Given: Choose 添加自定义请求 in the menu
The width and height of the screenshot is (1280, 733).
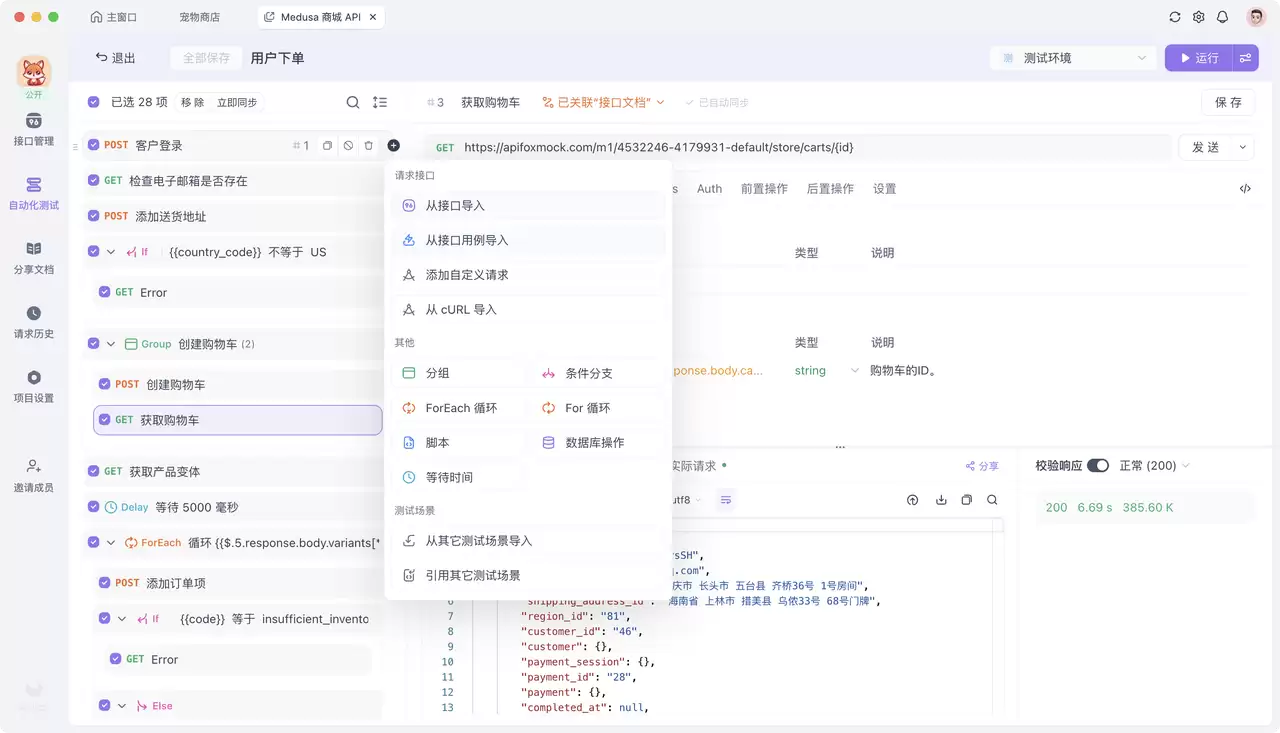Looking at the screenshot, I should point(528,275).
